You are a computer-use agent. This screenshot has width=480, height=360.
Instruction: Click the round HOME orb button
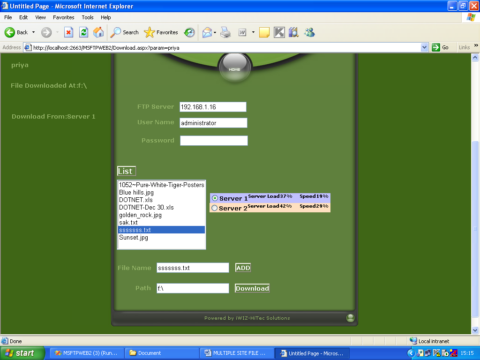click(234, 68)
